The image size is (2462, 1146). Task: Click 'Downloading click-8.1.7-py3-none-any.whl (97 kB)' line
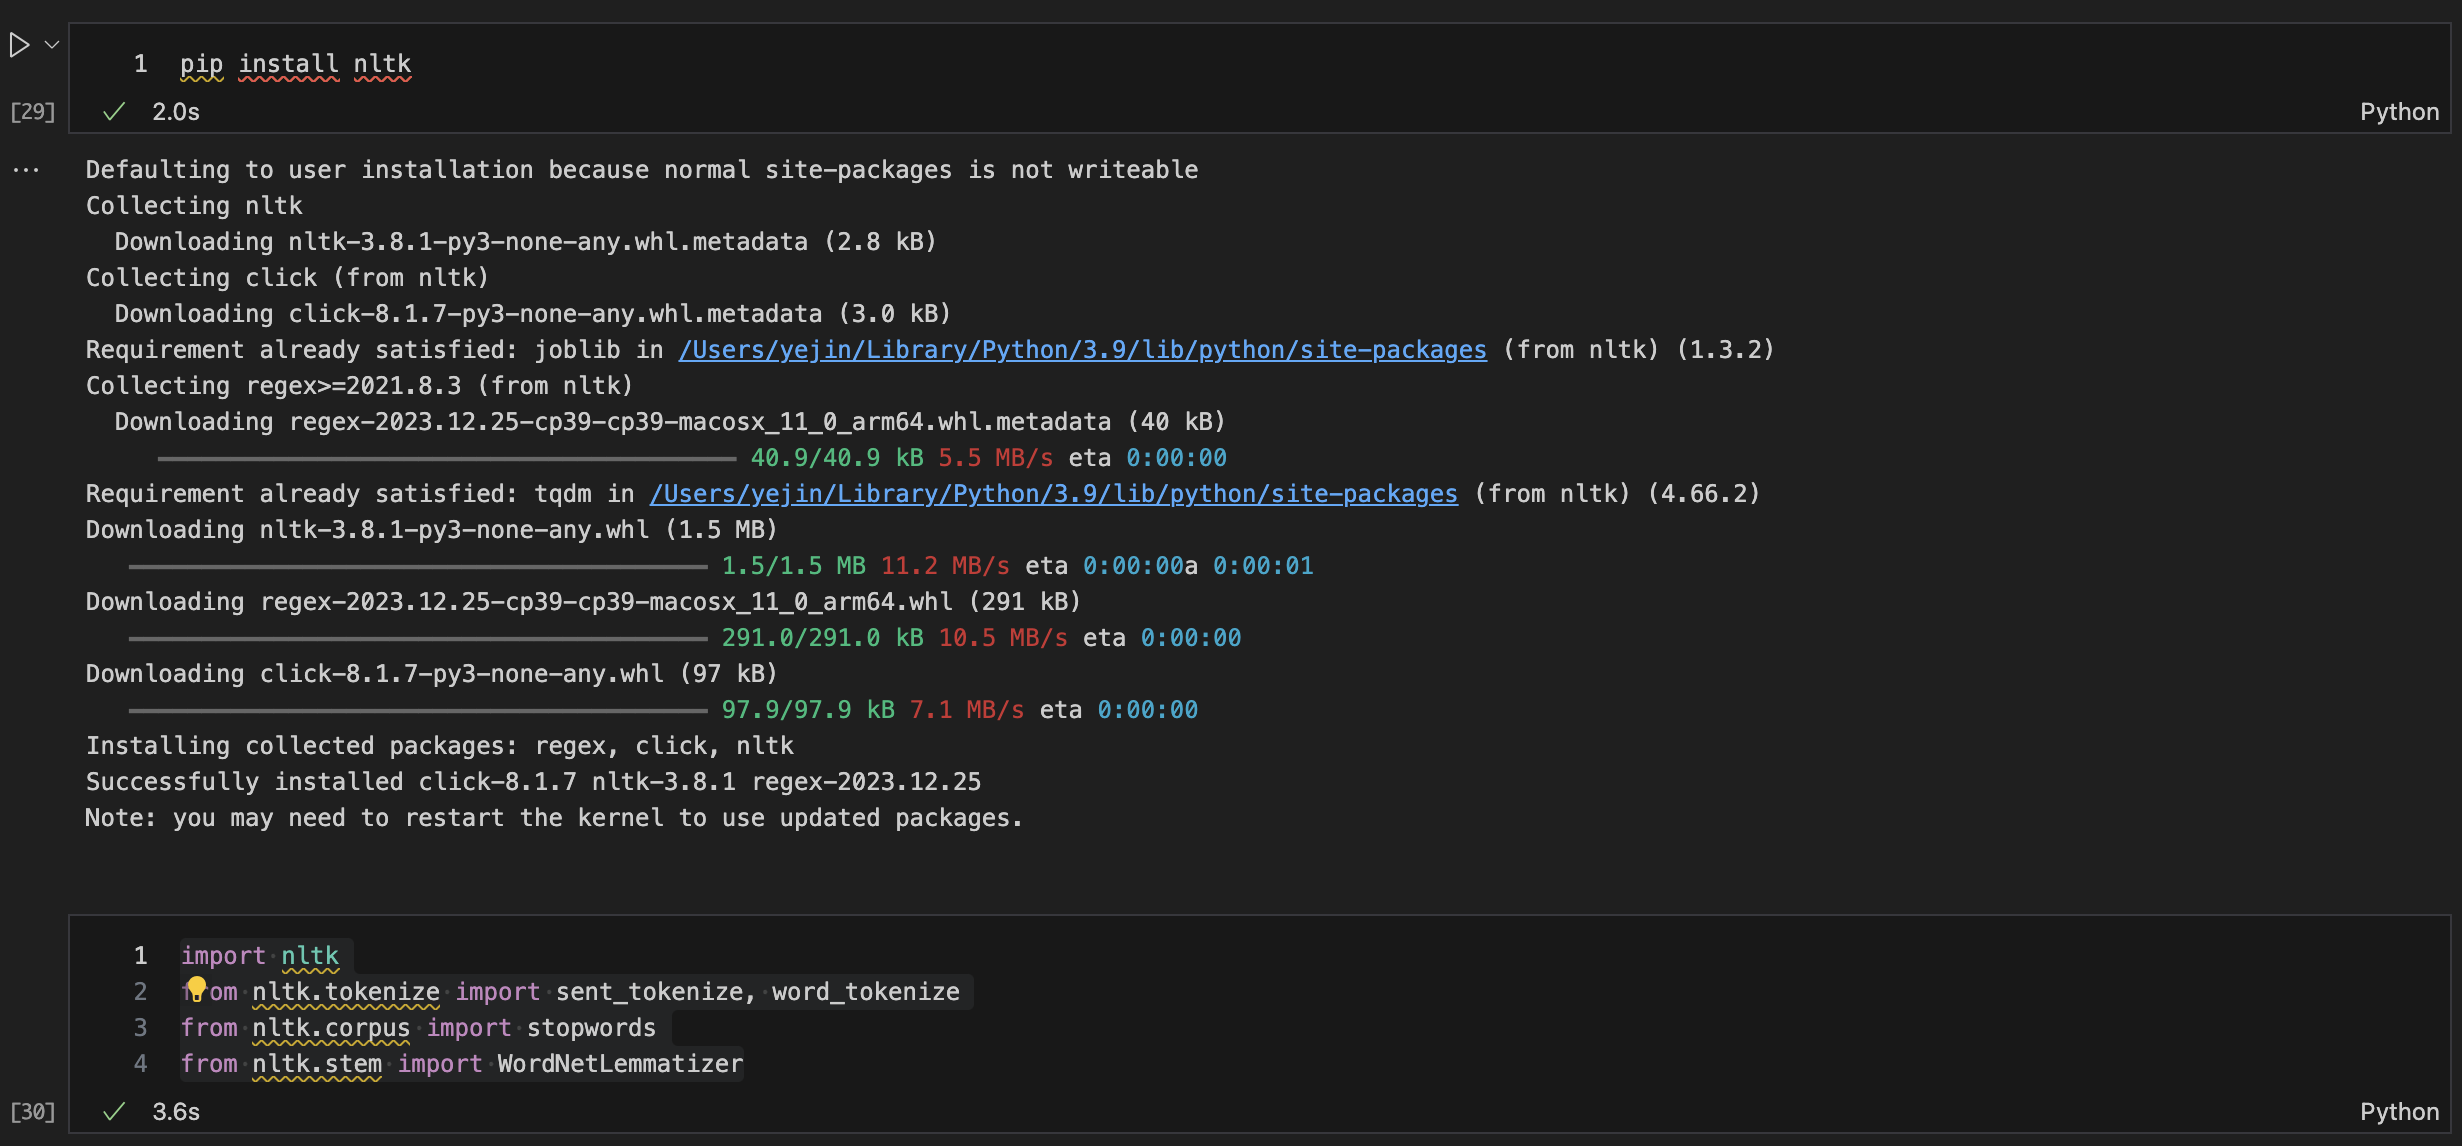tap(432, 674)
